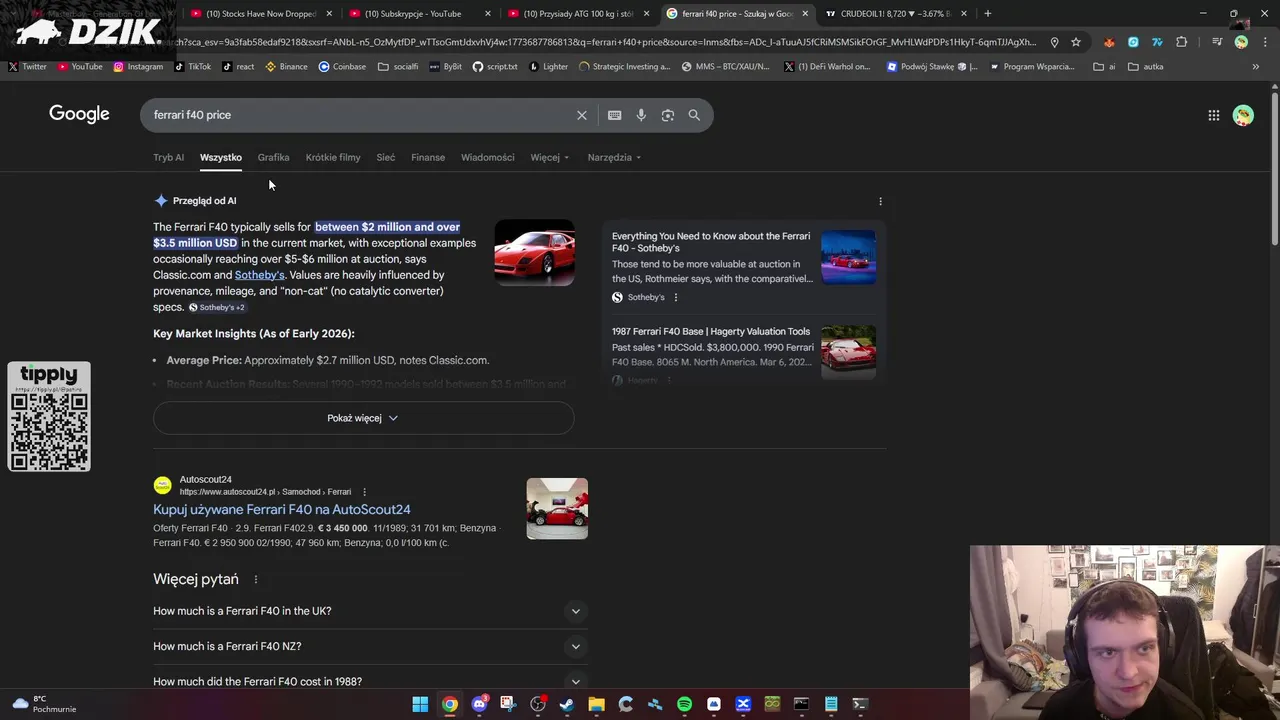Open 'Everything You Need to Know about the Ferrari F40'
Viewport: 1280px width, 720px height.
coord(711,242)
